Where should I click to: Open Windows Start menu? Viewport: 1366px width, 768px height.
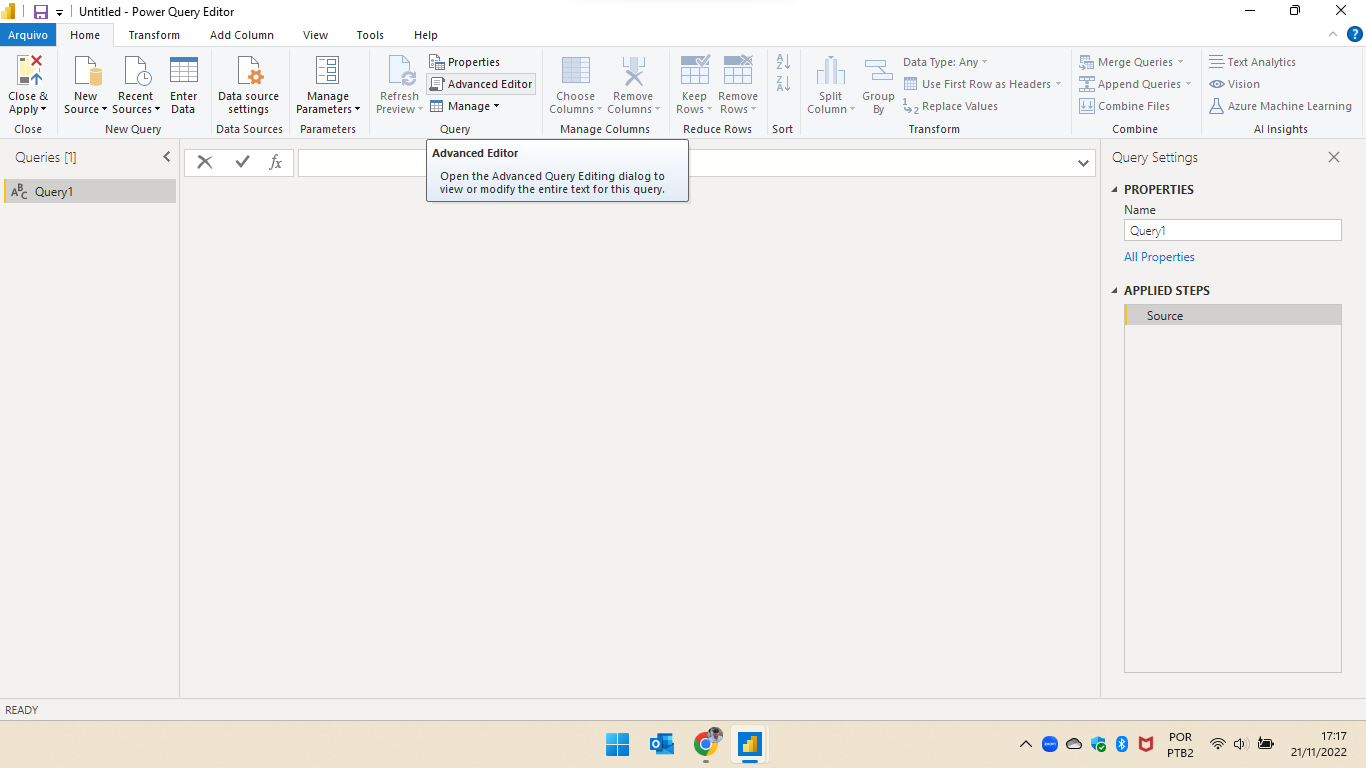tap(617, 744)
